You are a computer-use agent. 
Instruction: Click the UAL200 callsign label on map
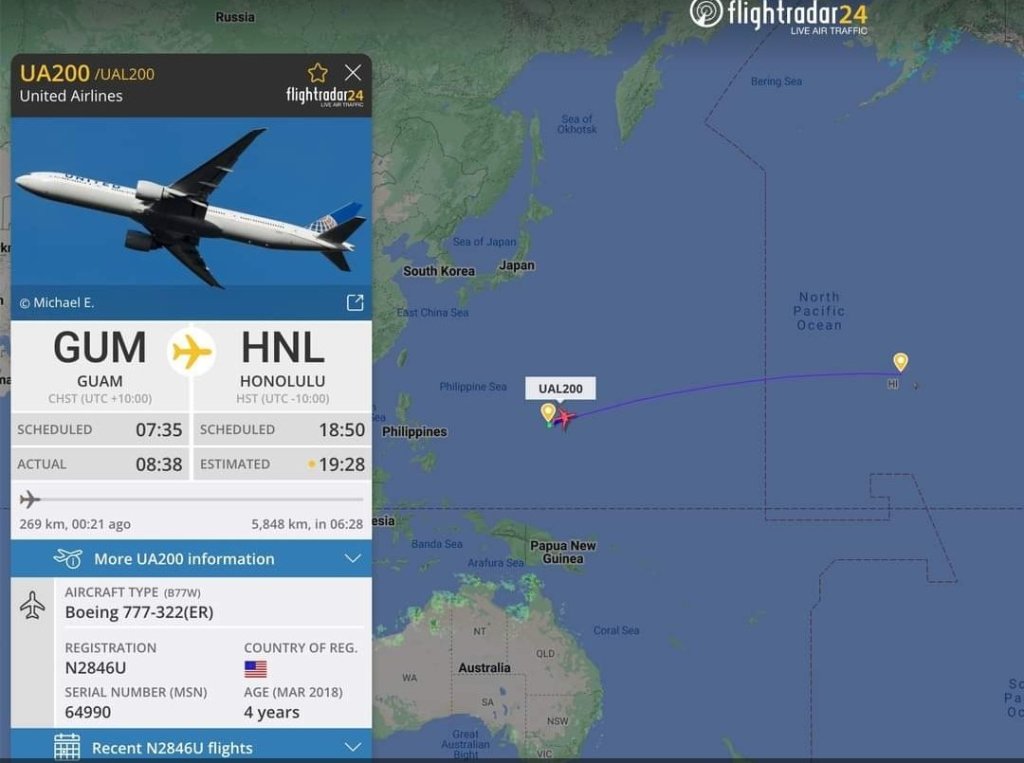tap(560, 389)
